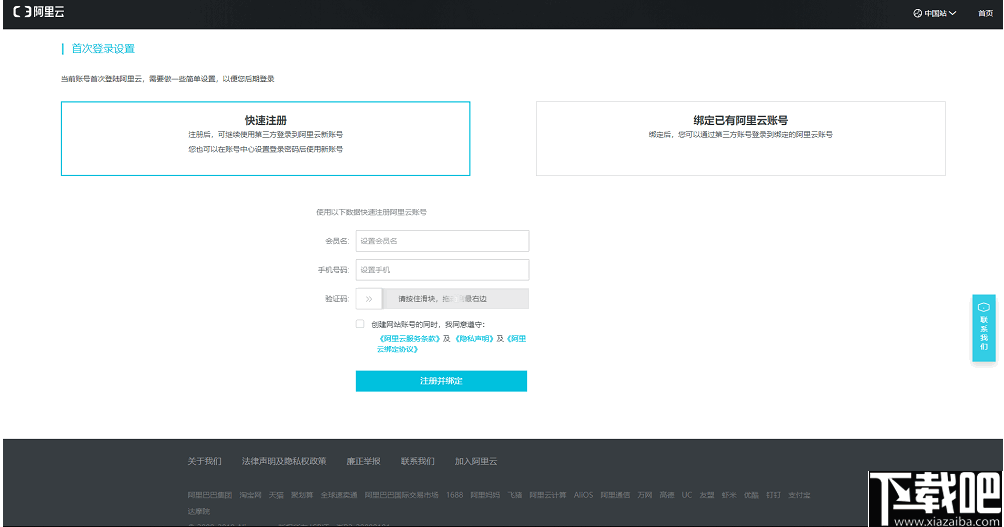Screen dimensions: 1004x527
Task: Select the 绑定已有阿里云账号 option card
Action: click(741, 138)
